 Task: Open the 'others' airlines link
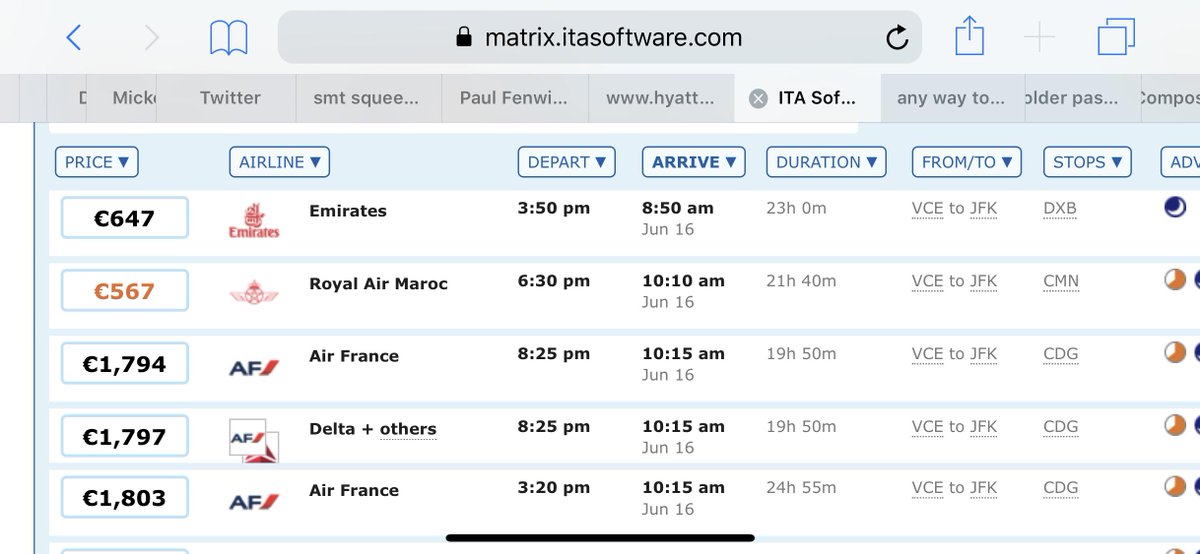point(408,429)
